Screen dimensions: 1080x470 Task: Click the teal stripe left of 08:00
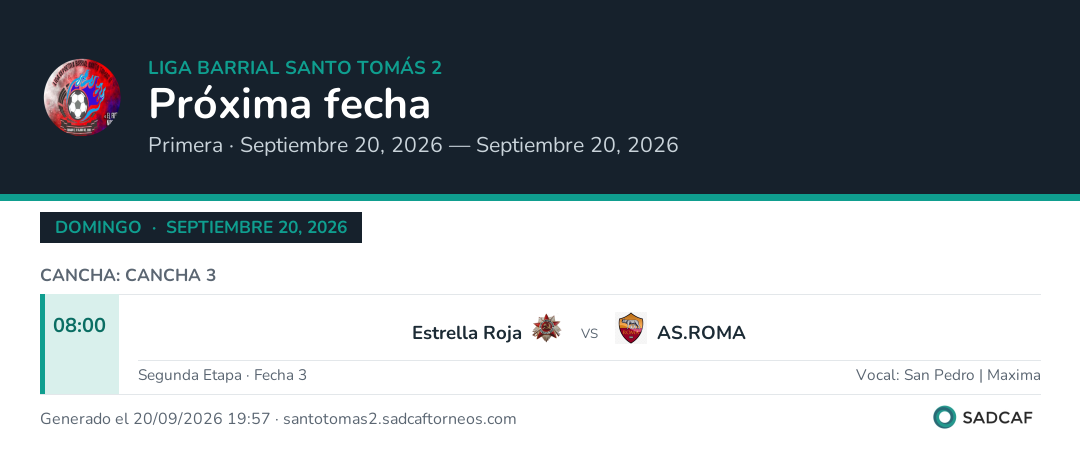(x=42, y=345)
